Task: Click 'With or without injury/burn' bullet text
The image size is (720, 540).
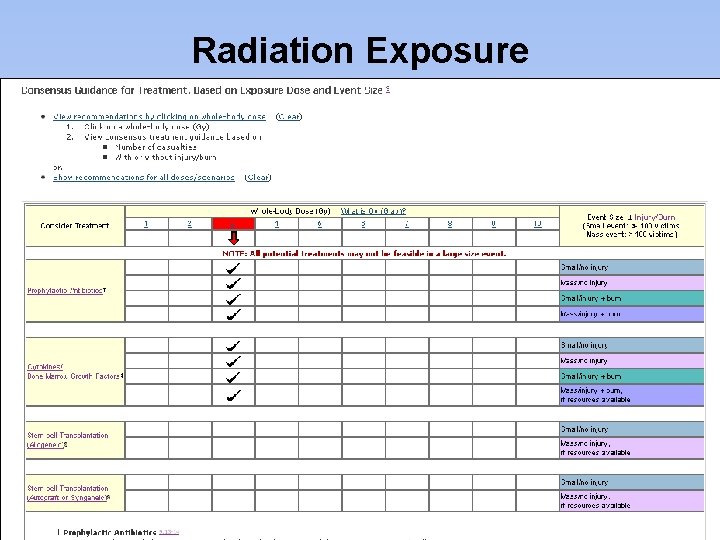Action: [166, 157]
